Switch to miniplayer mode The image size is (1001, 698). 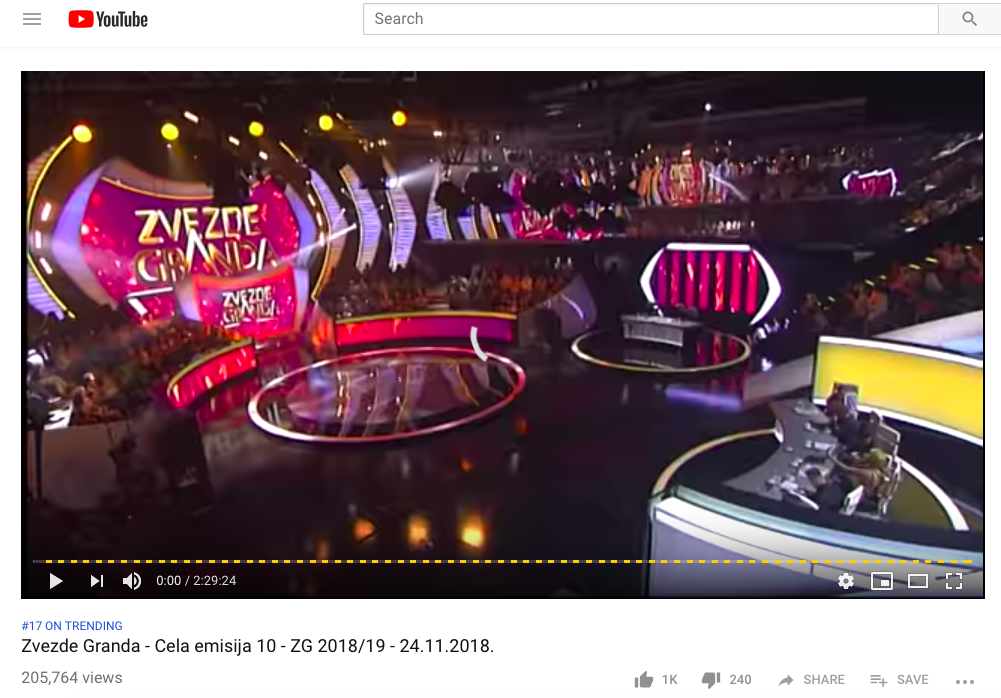tap(882, 580)
